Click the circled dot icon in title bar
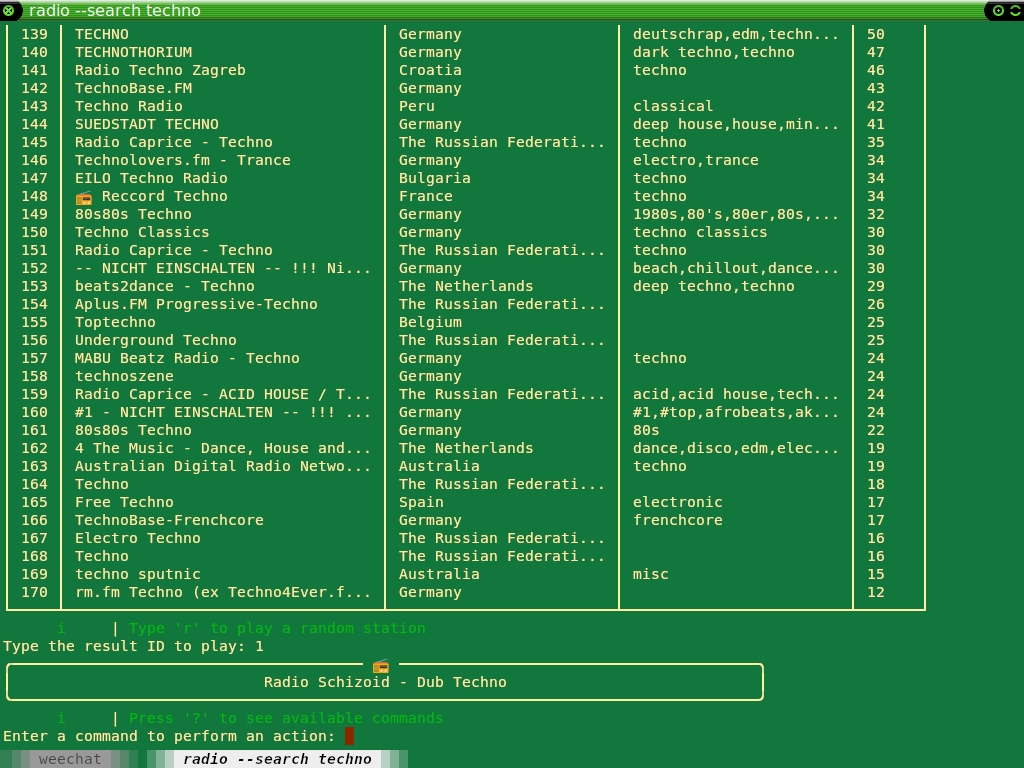 (x=997, y=11)
